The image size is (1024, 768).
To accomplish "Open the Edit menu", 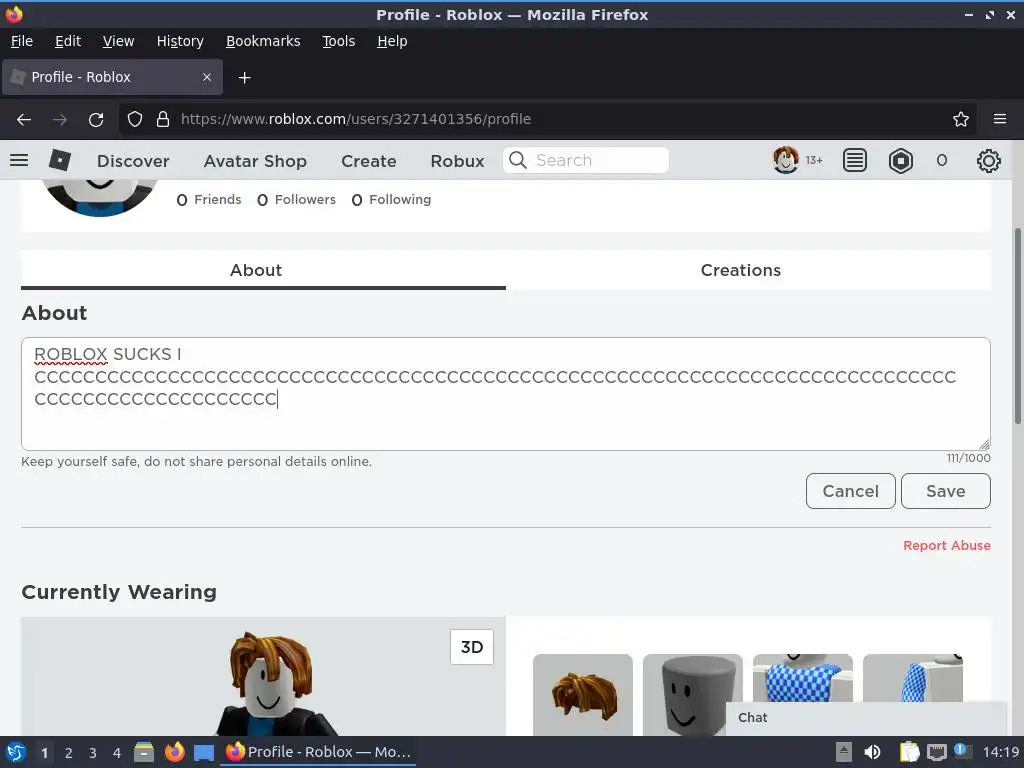I will [x=68, y=41].
